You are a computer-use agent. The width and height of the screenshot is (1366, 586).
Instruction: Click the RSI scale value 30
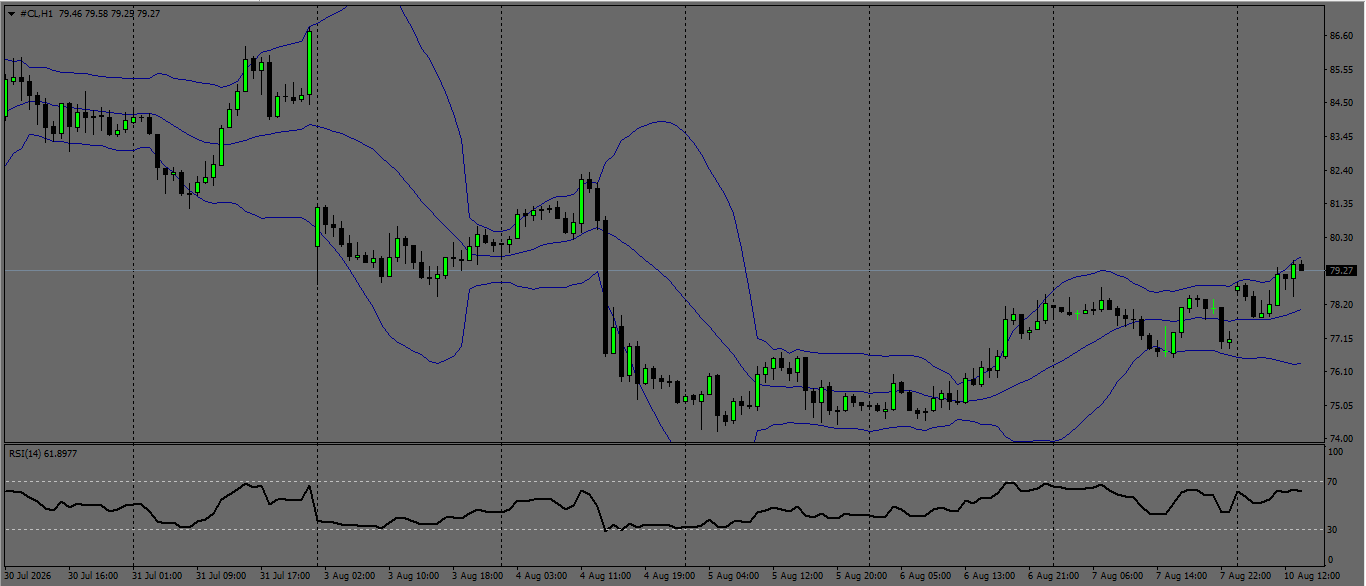(1333, 529)
